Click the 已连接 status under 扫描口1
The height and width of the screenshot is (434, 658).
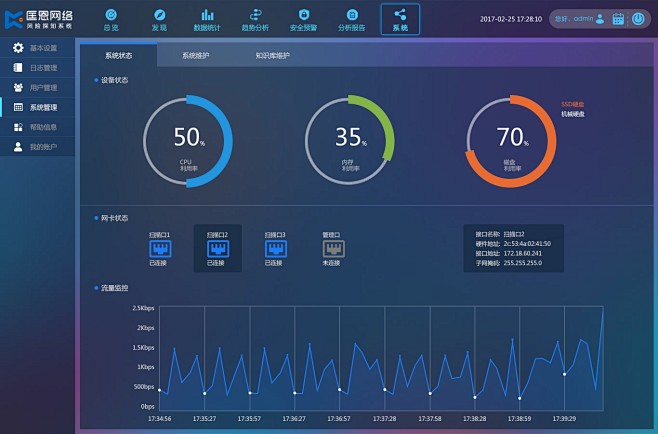158,263
